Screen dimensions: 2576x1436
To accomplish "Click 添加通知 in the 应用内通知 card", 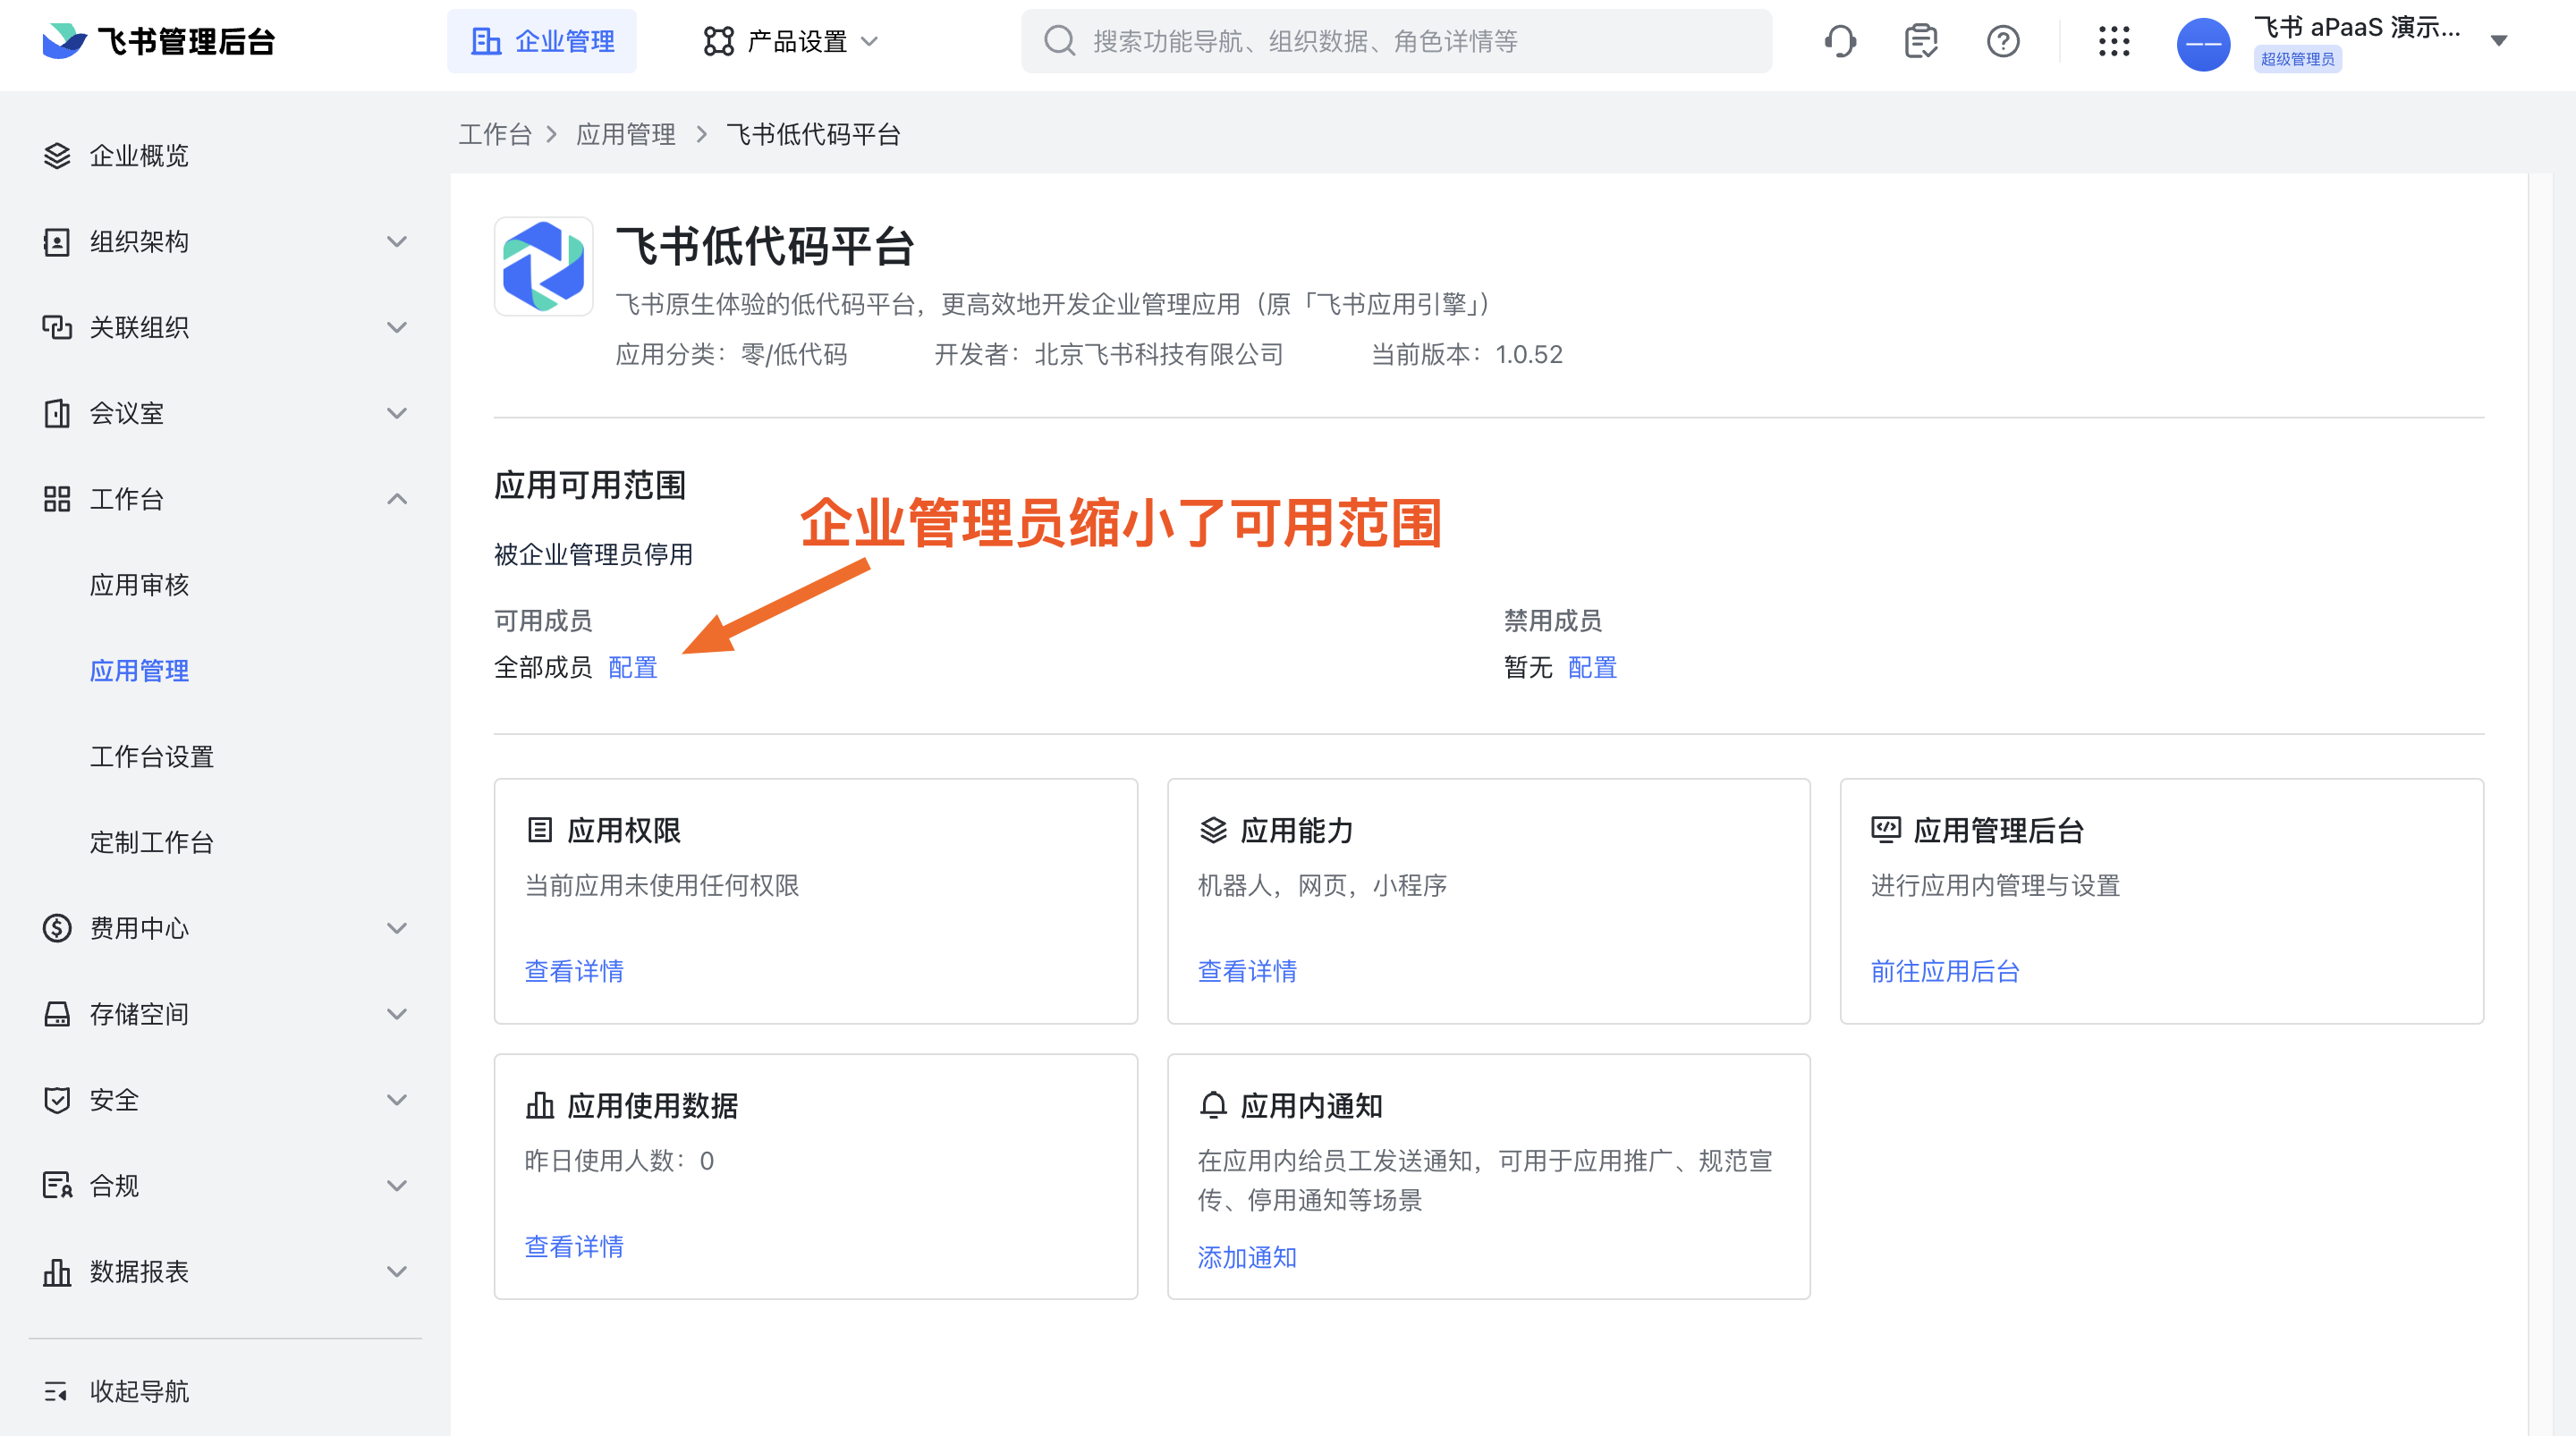I will 1247,1257.
